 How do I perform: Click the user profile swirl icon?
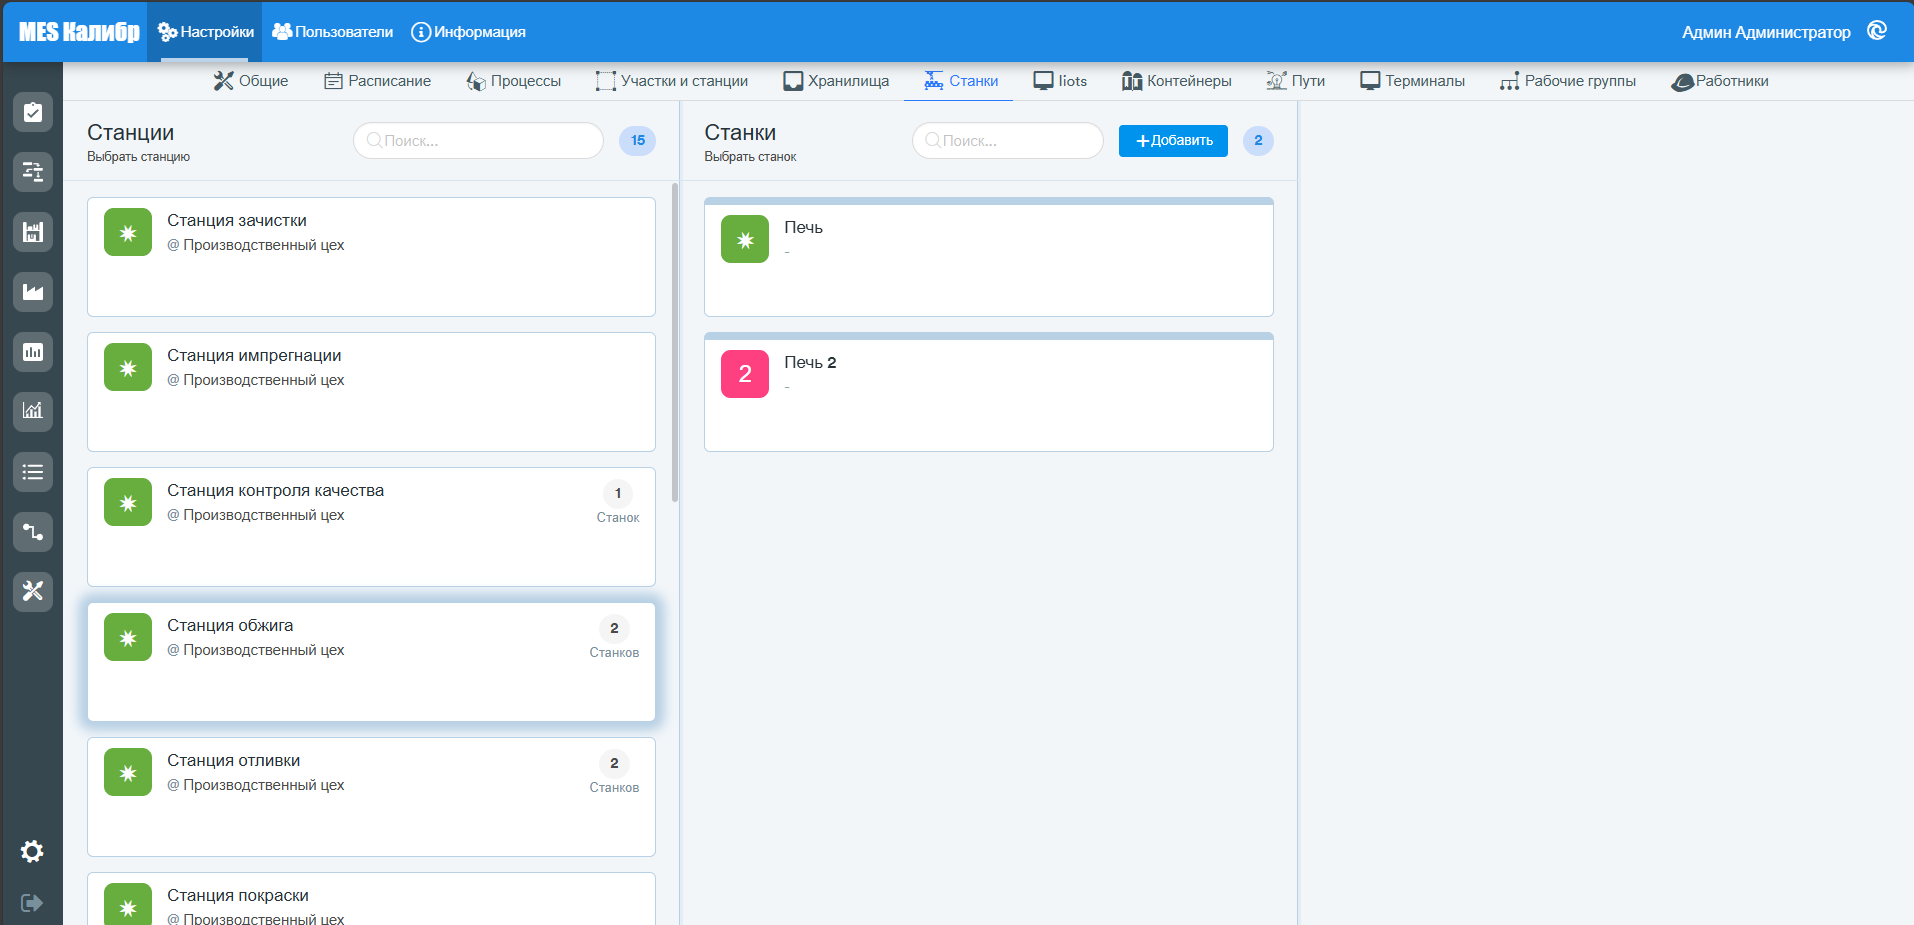tap(1877, 31)
